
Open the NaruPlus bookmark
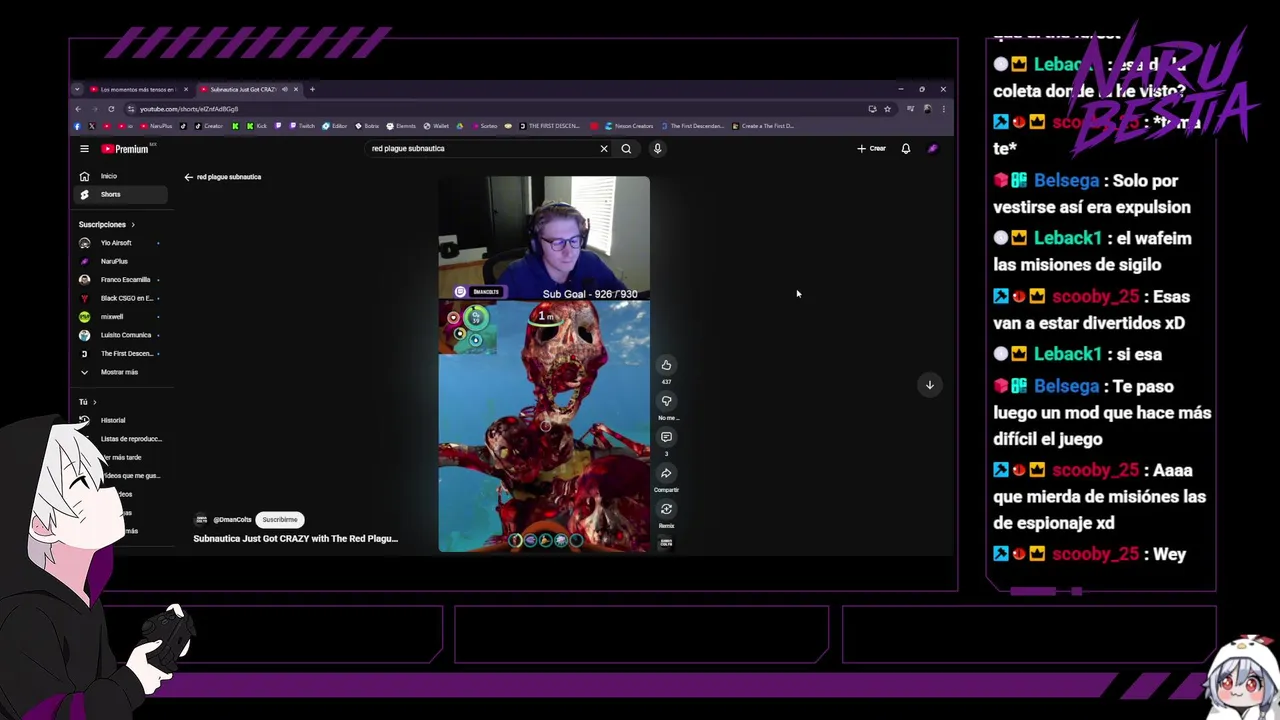(x=156, y=126)
